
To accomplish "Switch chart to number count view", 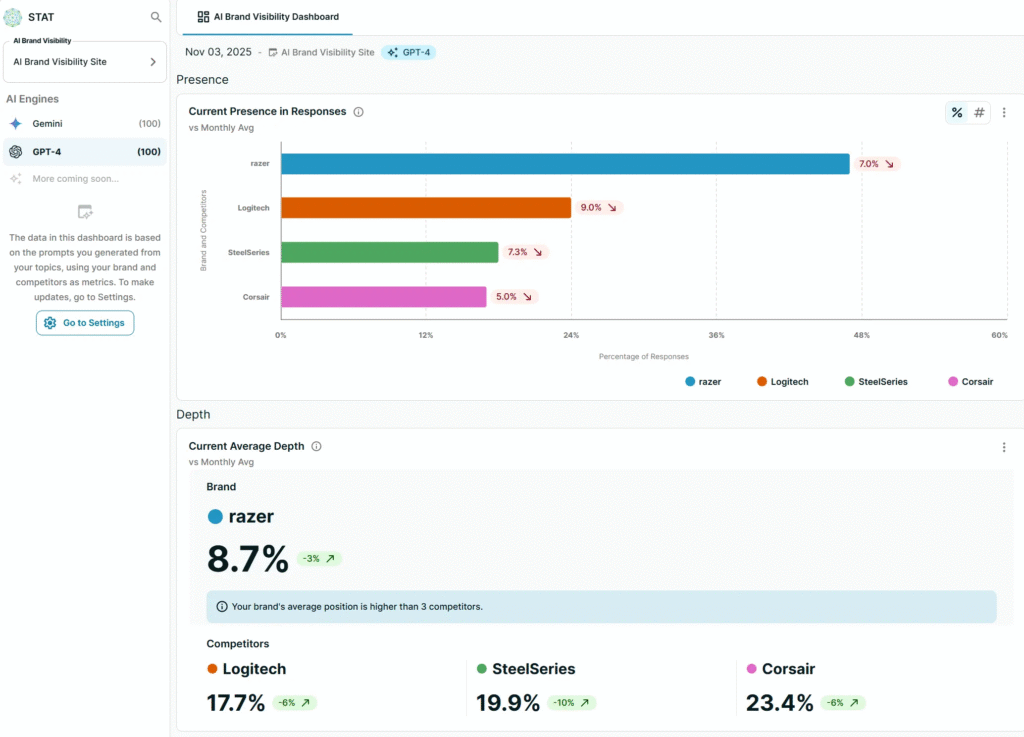I will point(979,113).
